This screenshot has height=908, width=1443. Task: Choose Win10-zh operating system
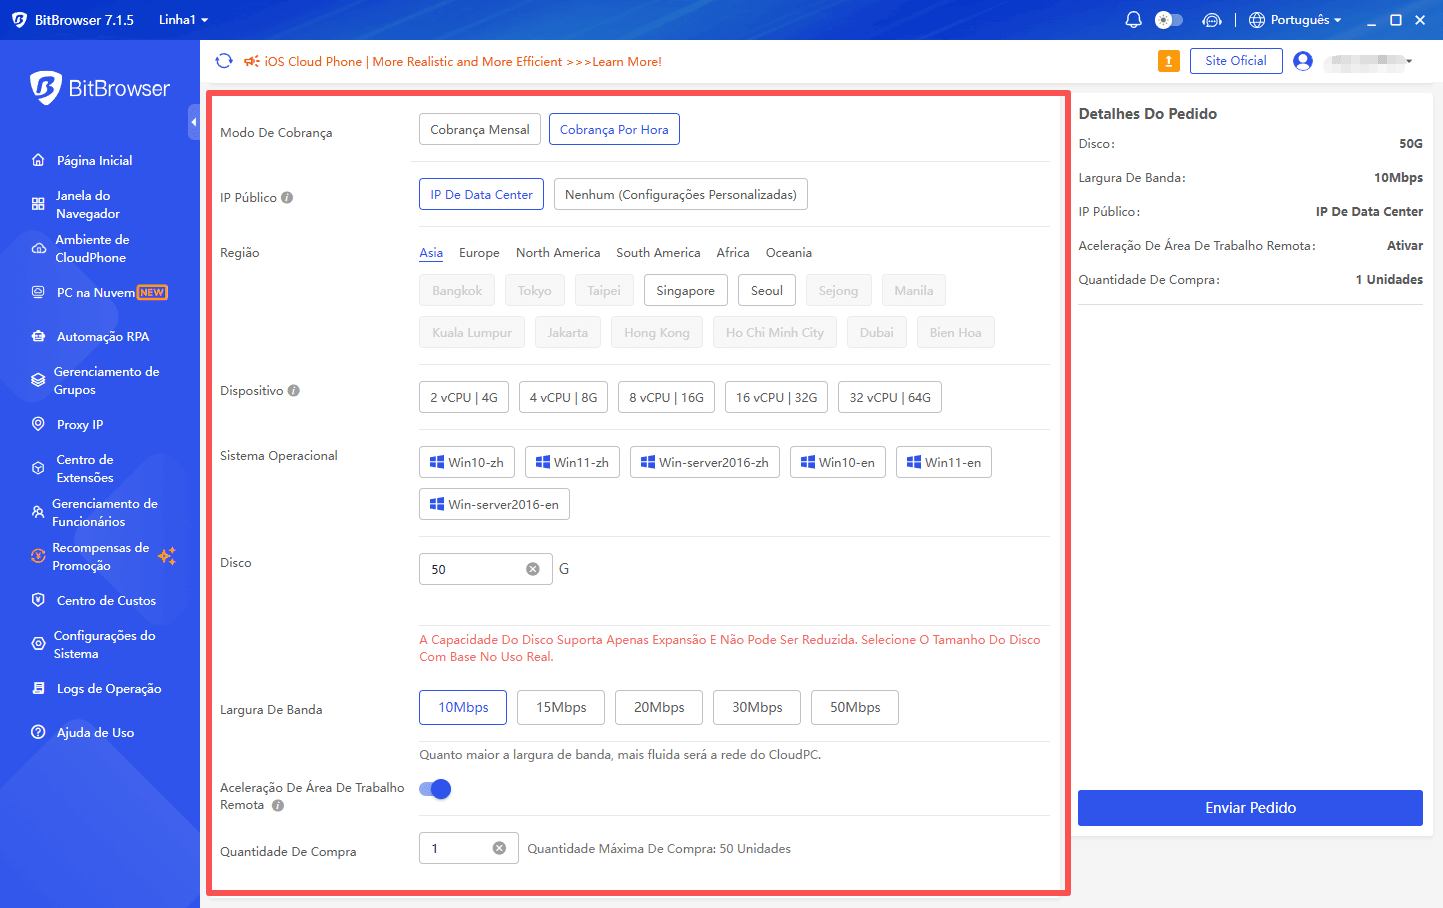tap(467, 462)
